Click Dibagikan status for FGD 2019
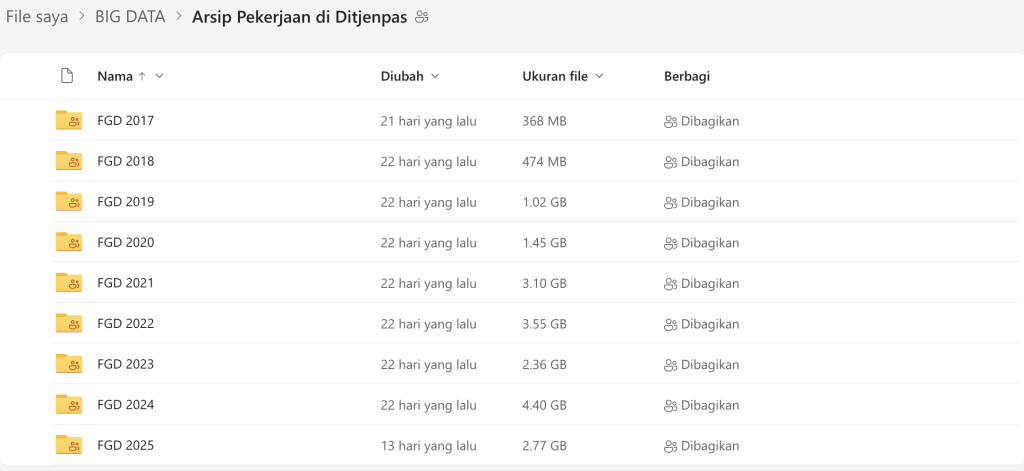The height and width of the screenshot is (471, 1024). (701, 203)
